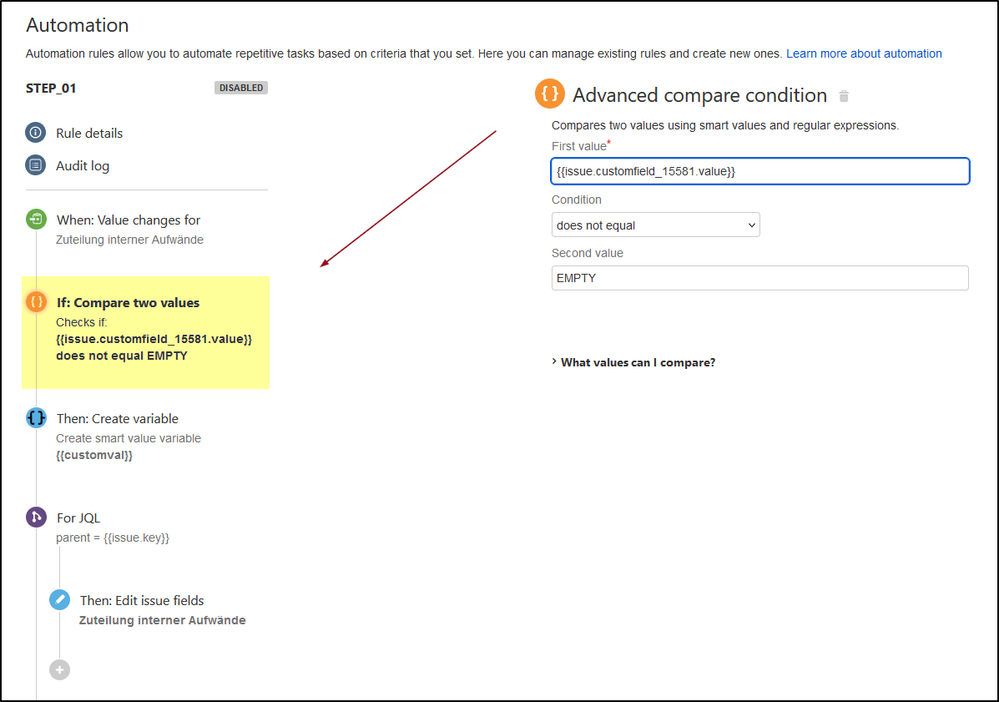999x702 pixels.
Task: Select the When: Value changes for trigger
Action: [128, 220]
